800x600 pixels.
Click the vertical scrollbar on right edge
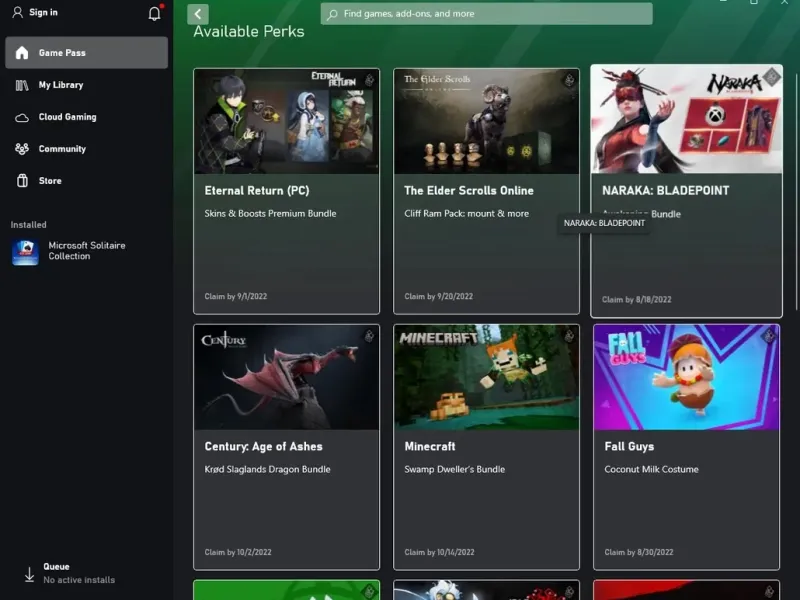point(796,191)
